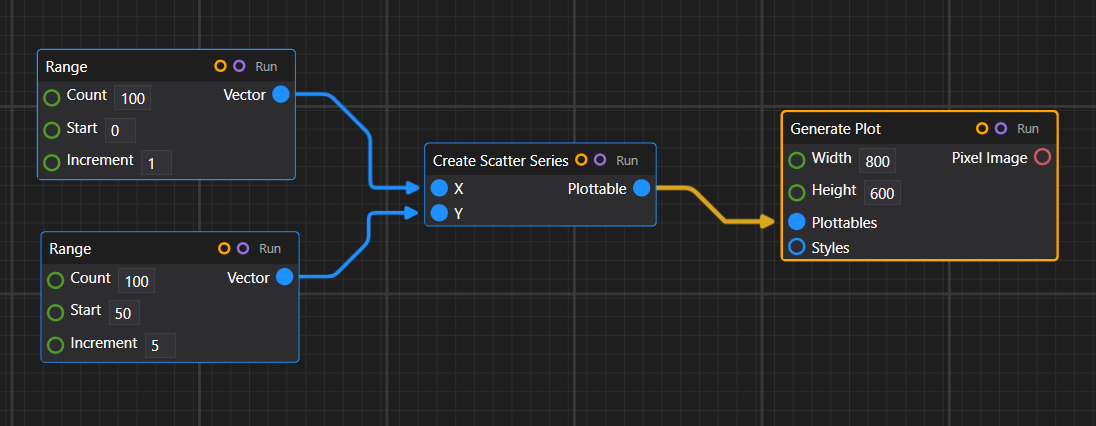Click the orange circle in Generate Plot header
Screen dimensions: 1096x426
pos(982,128)
